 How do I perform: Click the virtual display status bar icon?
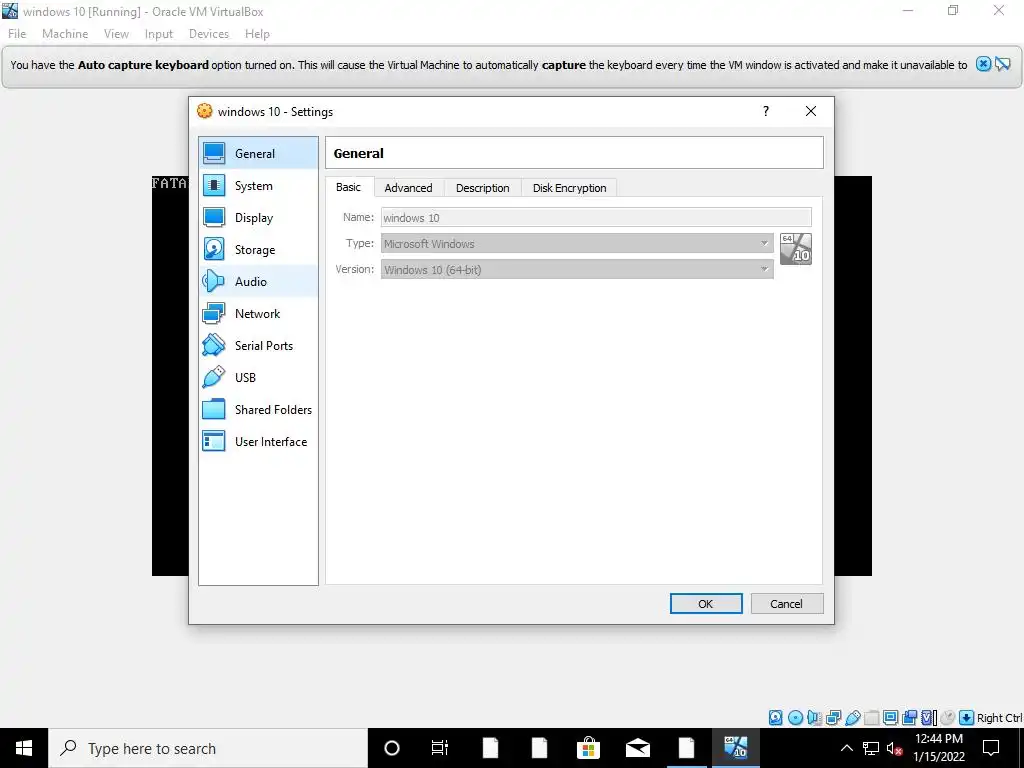click(x=890, y=718)
